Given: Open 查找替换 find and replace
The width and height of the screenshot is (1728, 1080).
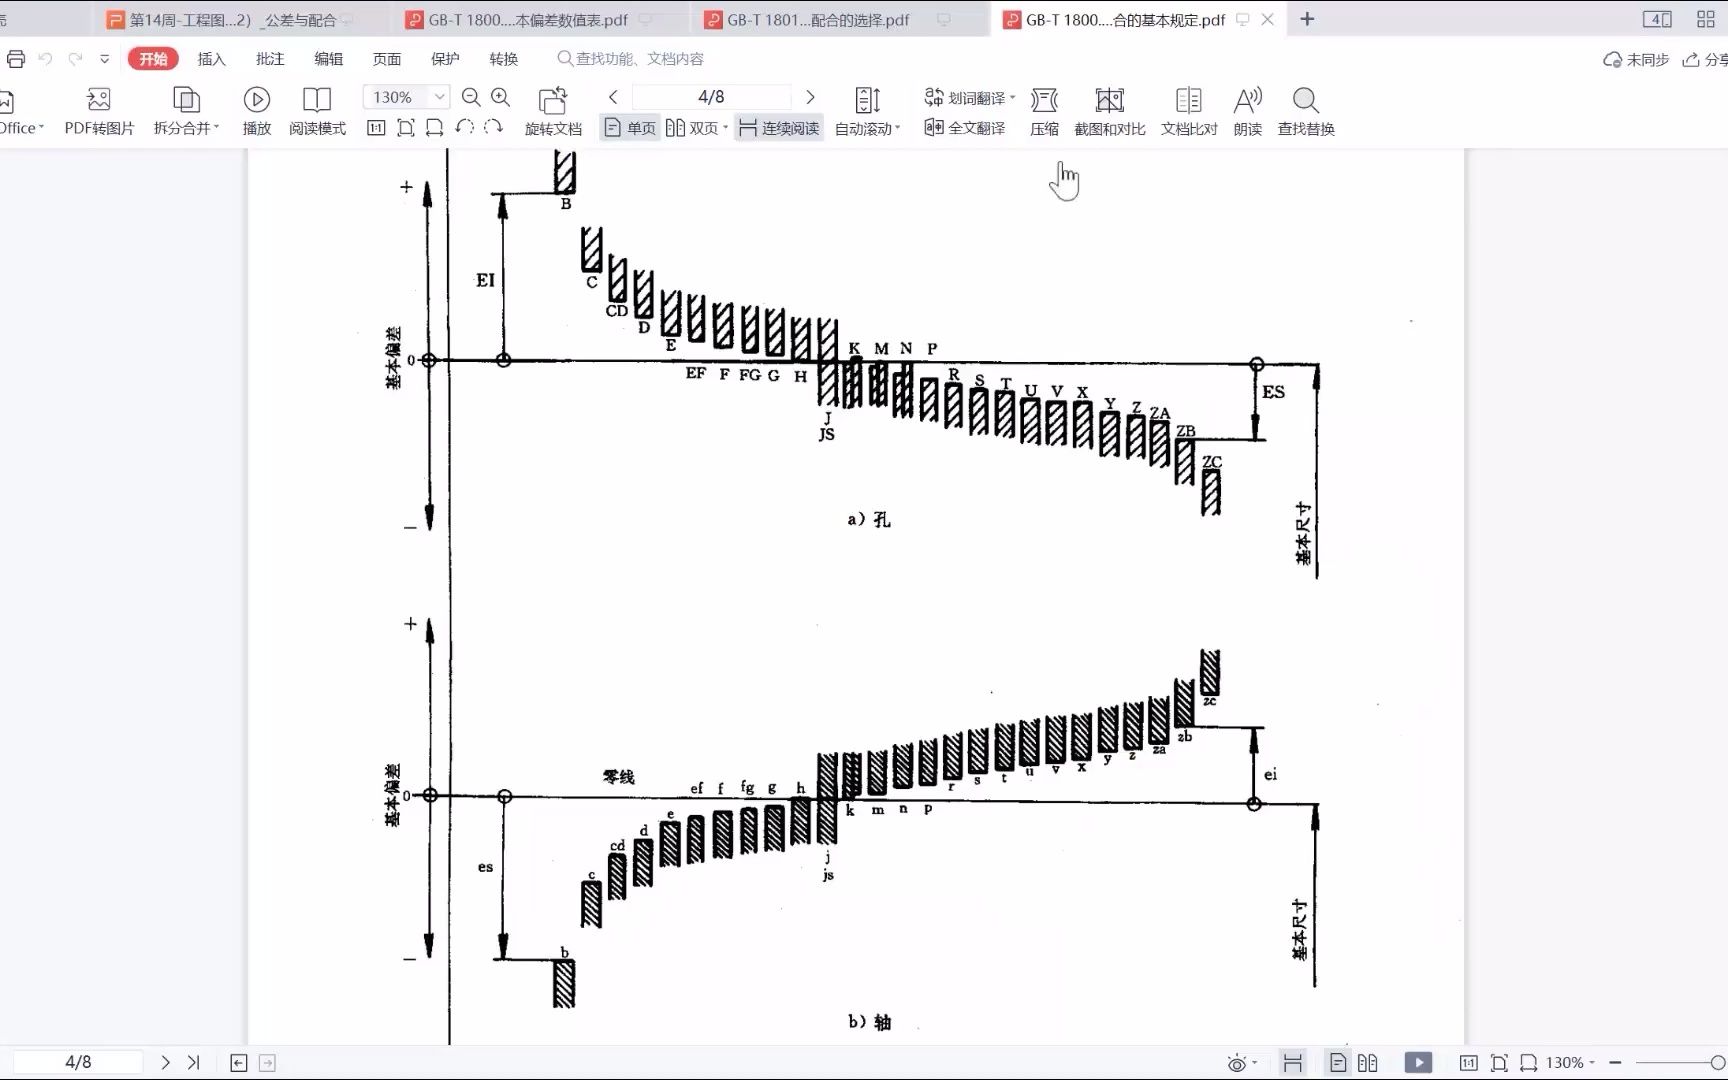Looking at the screenshot, I should click(1306, 111).
